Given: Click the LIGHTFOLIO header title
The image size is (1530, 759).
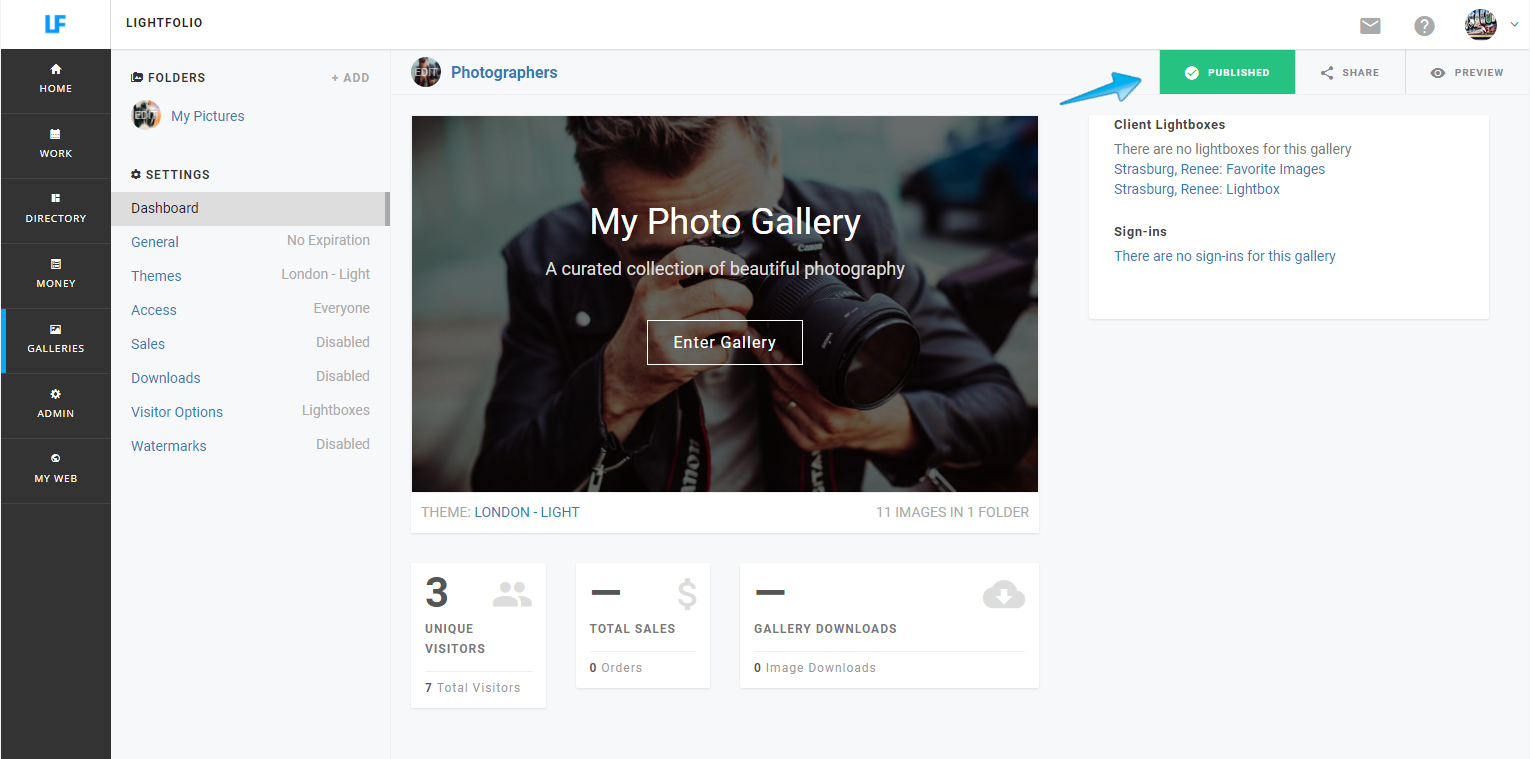Looking at the screenshot, I should point(164,23).
